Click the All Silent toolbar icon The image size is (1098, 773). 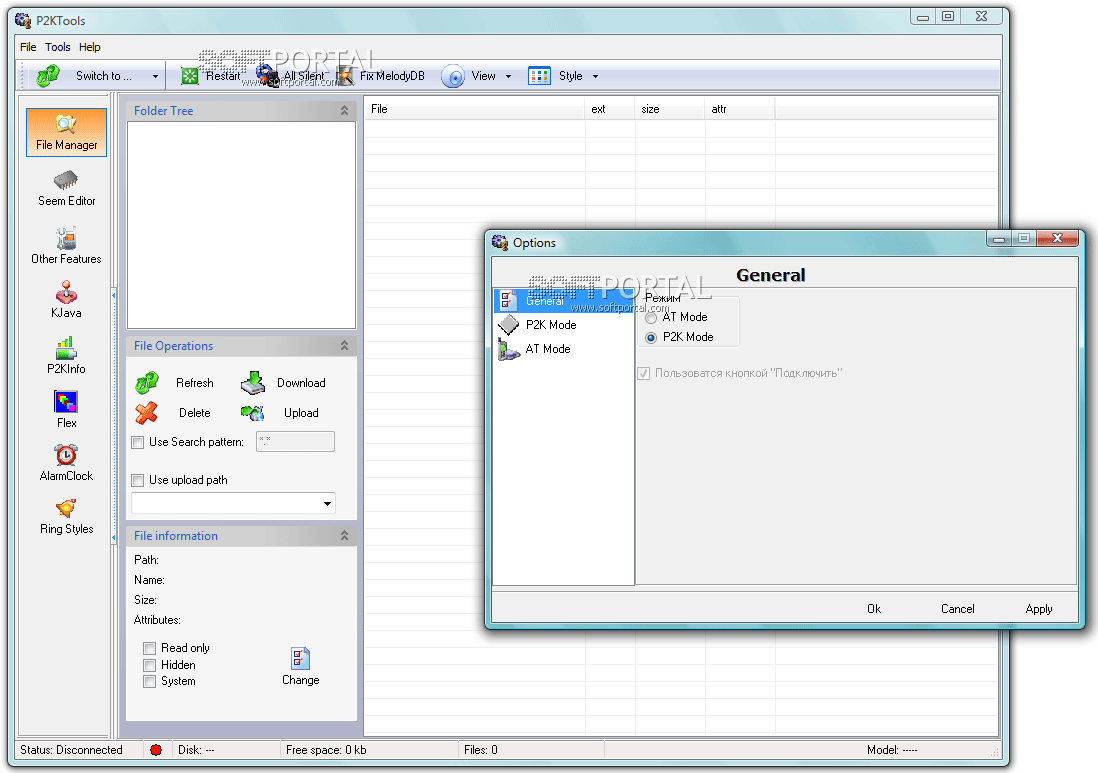[267, 76]
